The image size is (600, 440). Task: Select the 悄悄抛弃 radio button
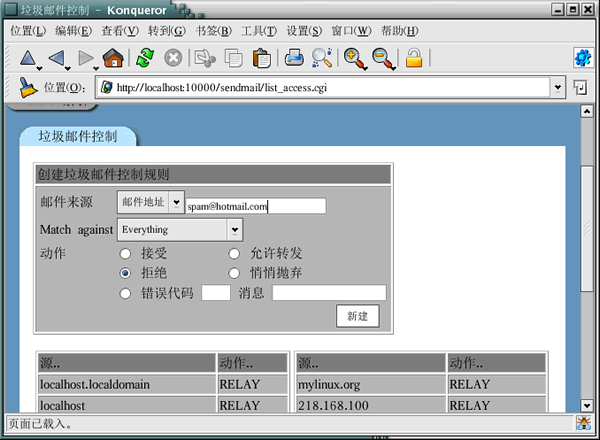pos(234,273)
